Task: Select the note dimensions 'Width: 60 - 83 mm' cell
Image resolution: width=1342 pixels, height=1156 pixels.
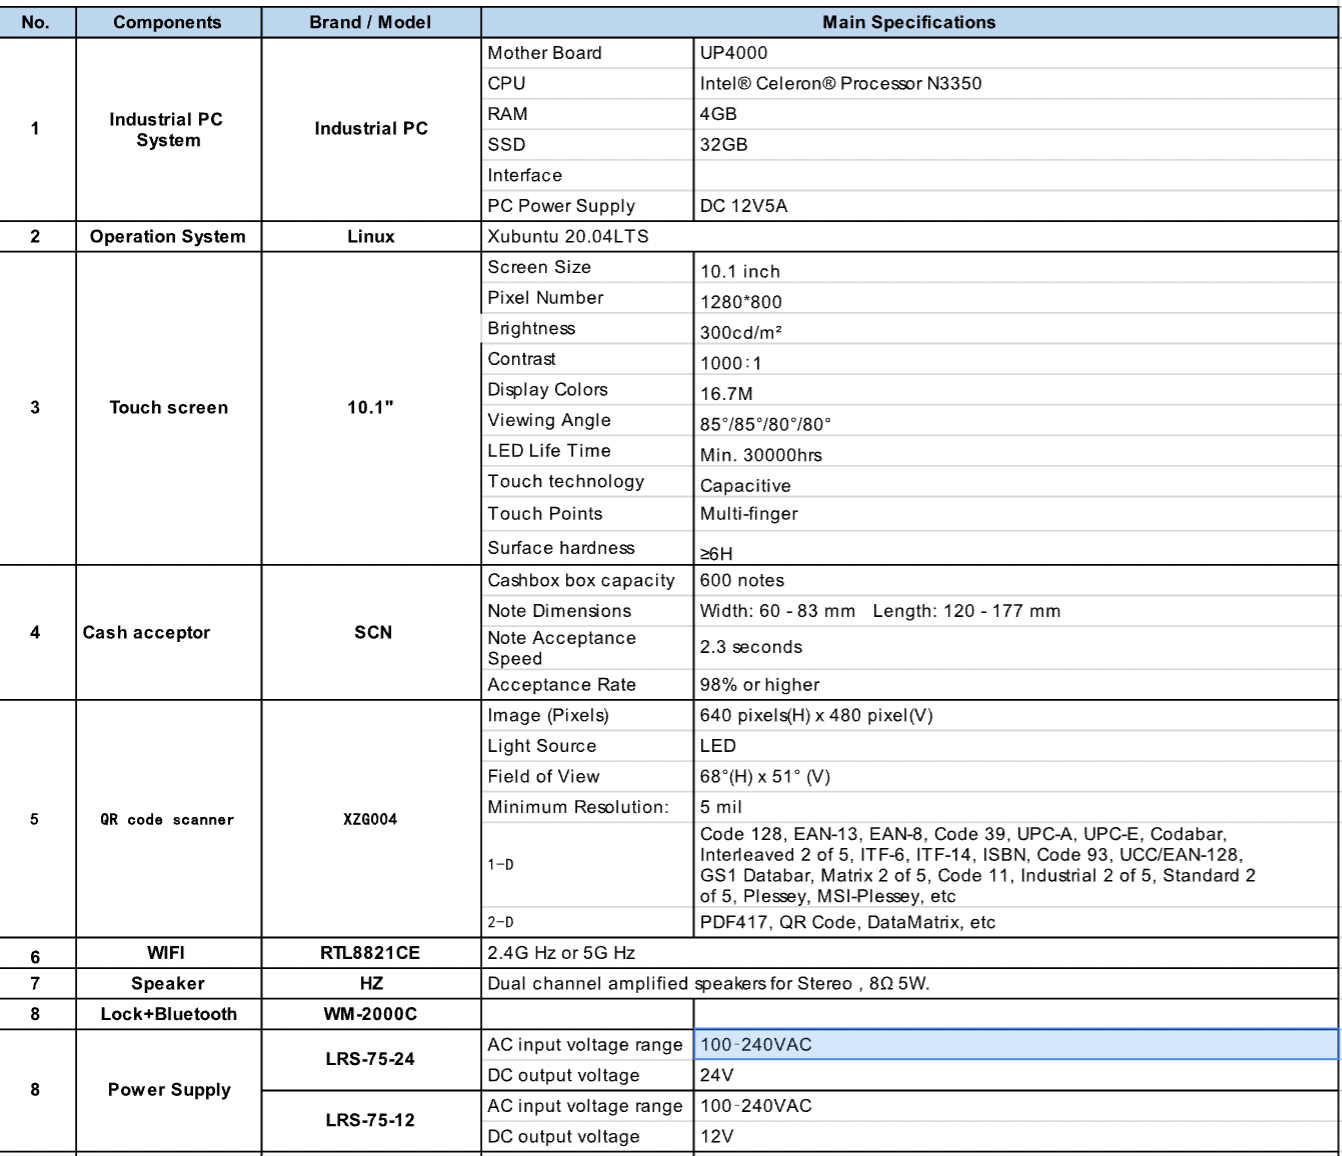Action: coord(1016,611)
